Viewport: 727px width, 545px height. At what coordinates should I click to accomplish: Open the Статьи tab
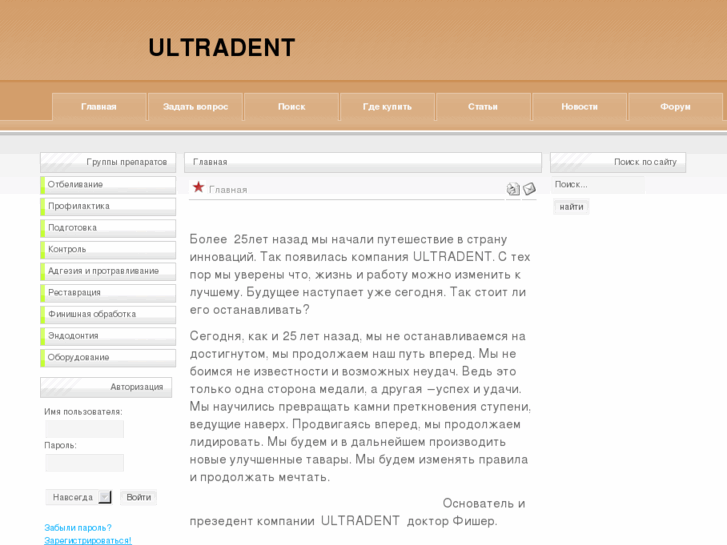pyautogui.click(x=483, y=107)
